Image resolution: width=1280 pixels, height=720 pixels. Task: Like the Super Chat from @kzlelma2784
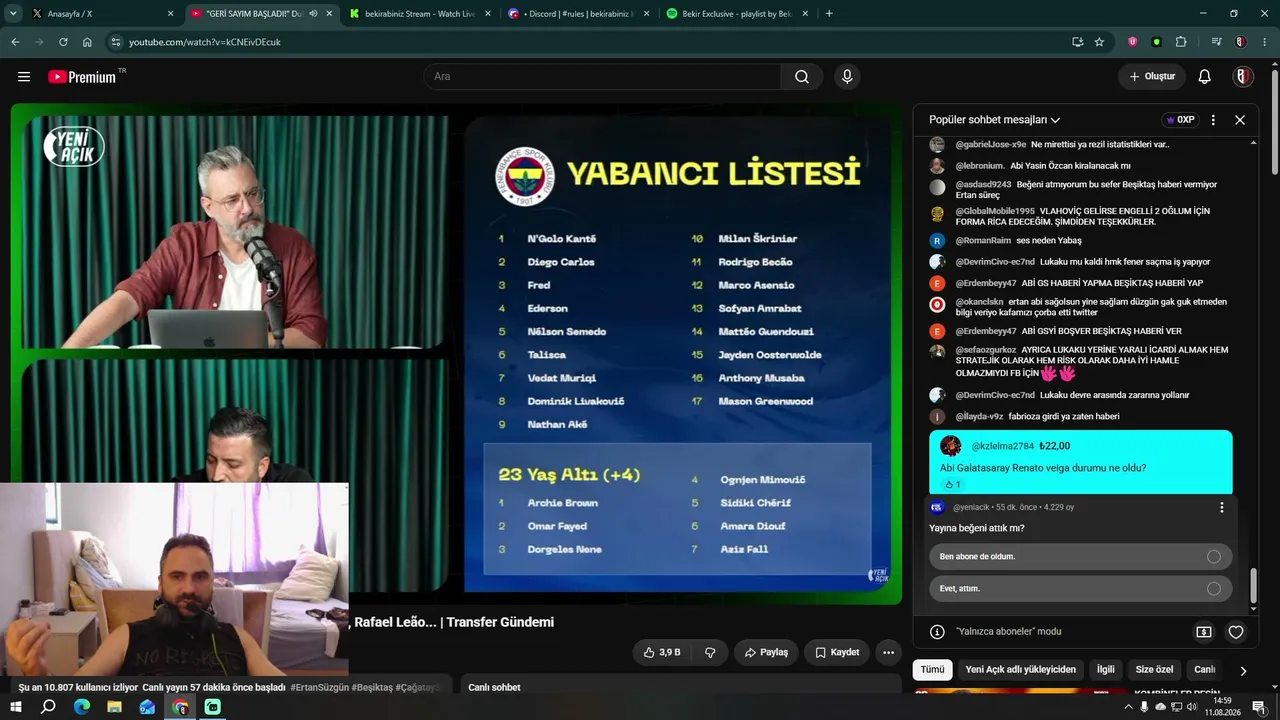948,484
